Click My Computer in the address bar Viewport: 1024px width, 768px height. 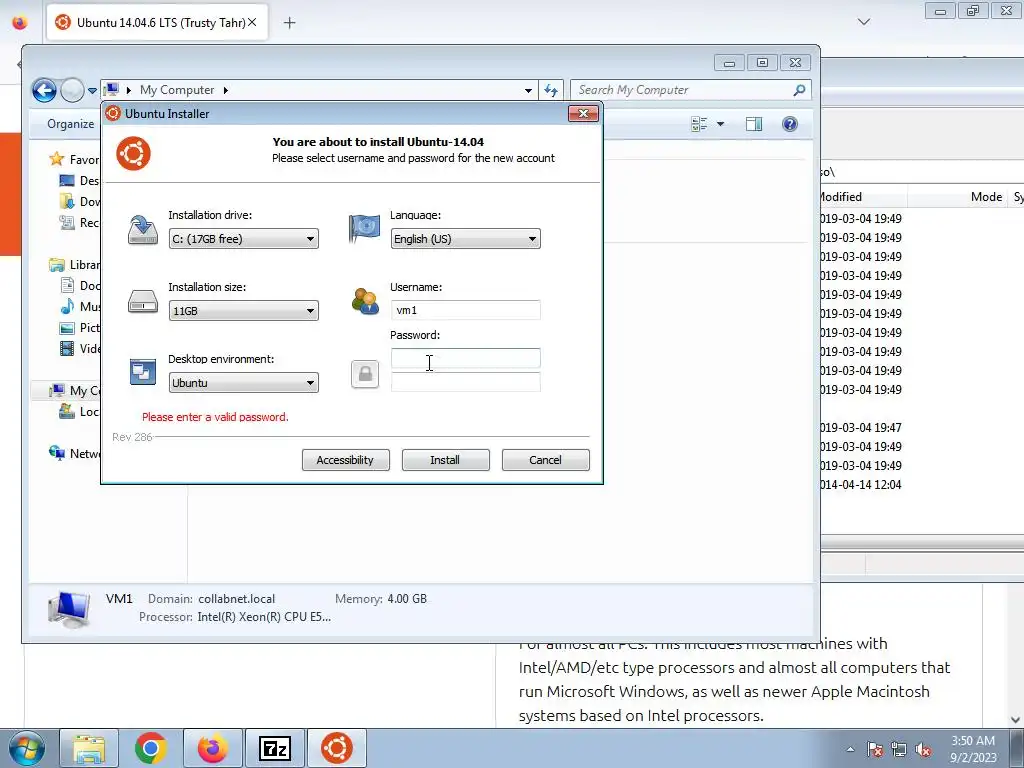pos(177,90)
